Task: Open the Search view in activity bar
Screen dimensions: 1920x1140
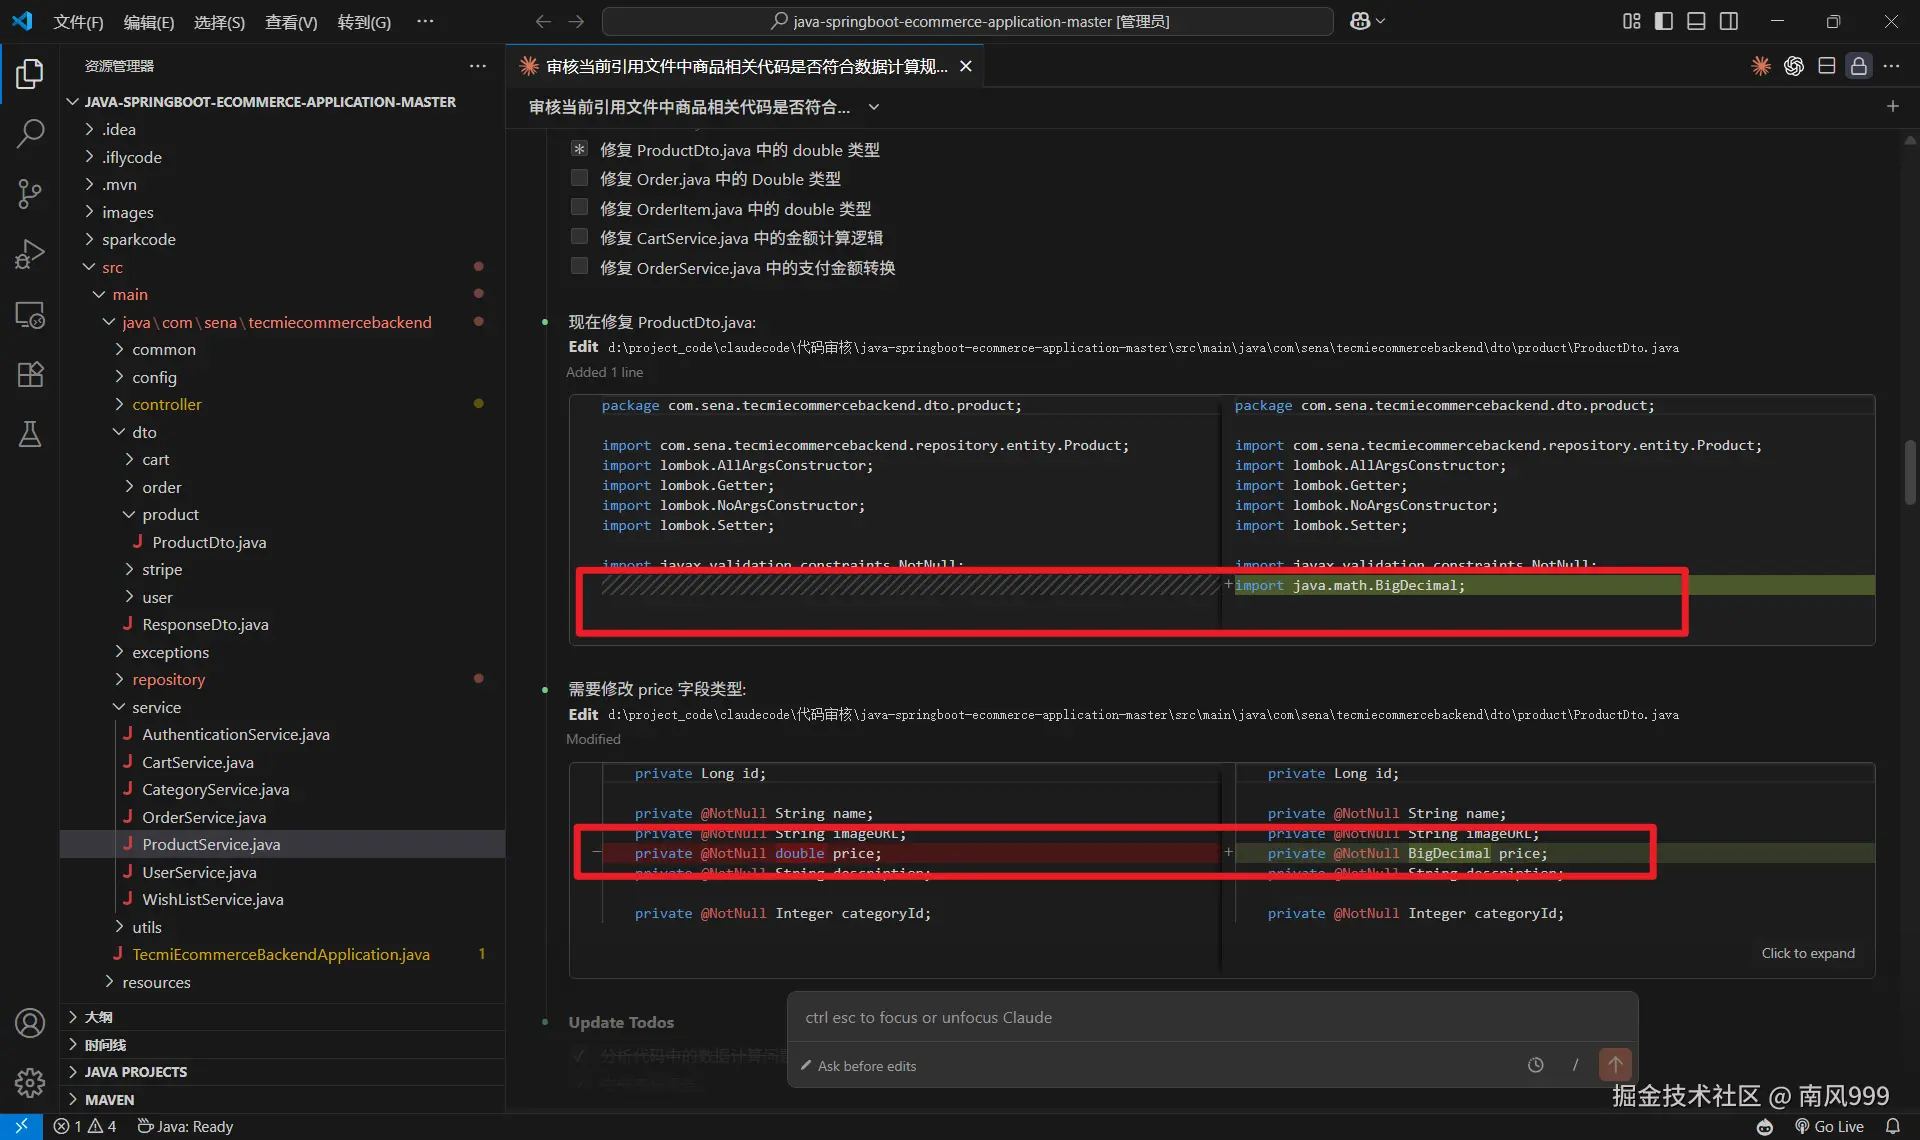Action: 30,132
